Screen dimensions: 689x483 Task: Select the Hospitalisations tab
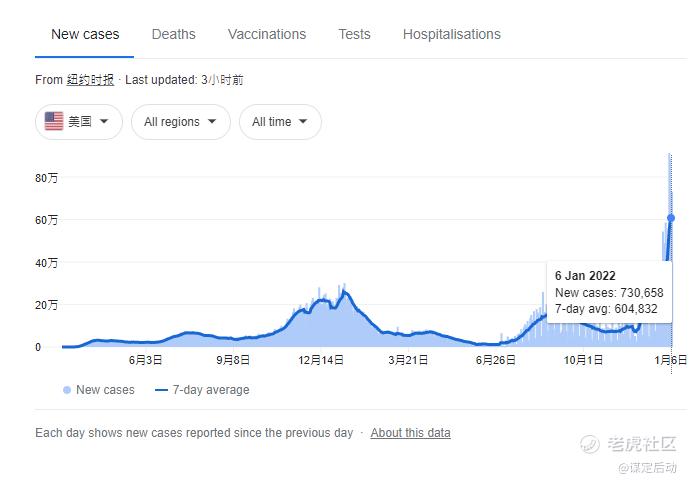[x=452, y=34]
